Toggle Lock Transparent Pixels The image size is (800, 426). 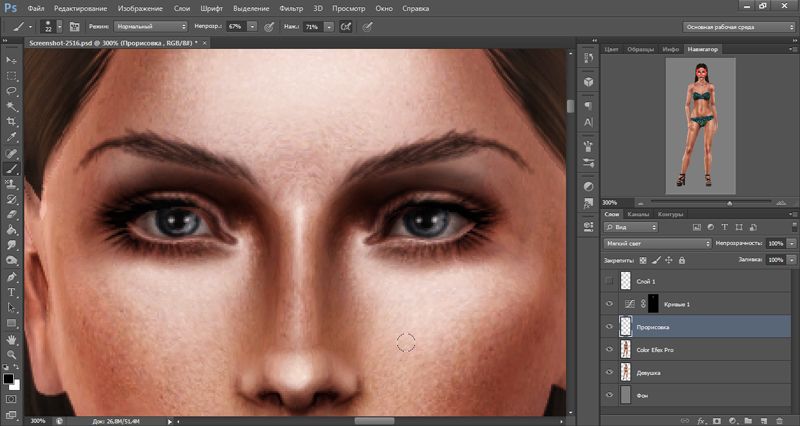643,260
